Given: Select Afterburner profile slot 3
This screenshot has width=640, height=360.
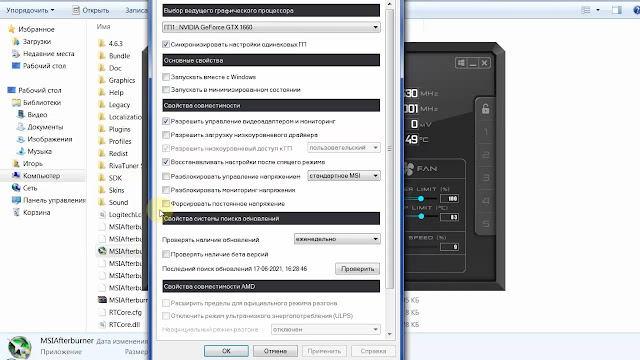Looking at the screenshot, I should tap(486, 178).
